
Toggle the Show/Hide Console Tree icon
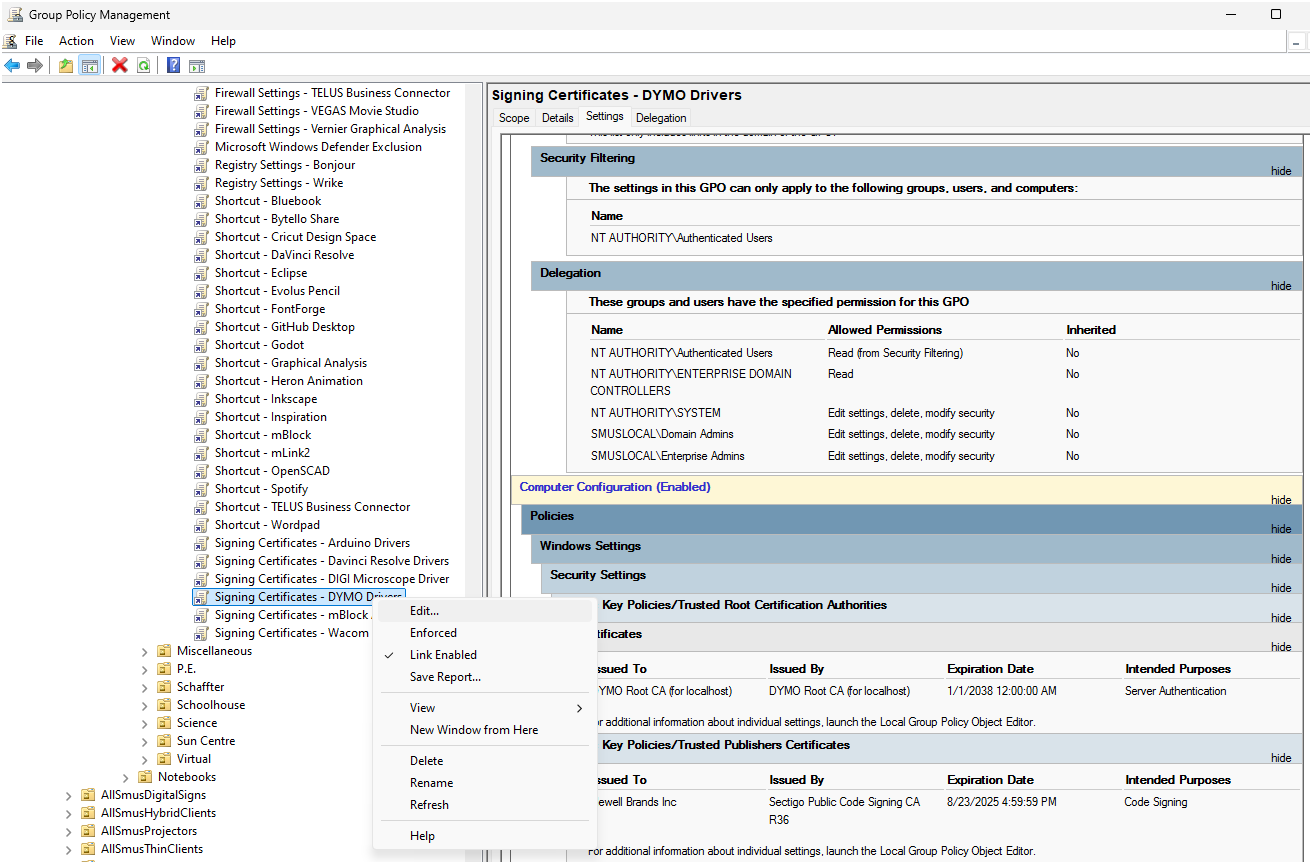(x=89, y=66)
